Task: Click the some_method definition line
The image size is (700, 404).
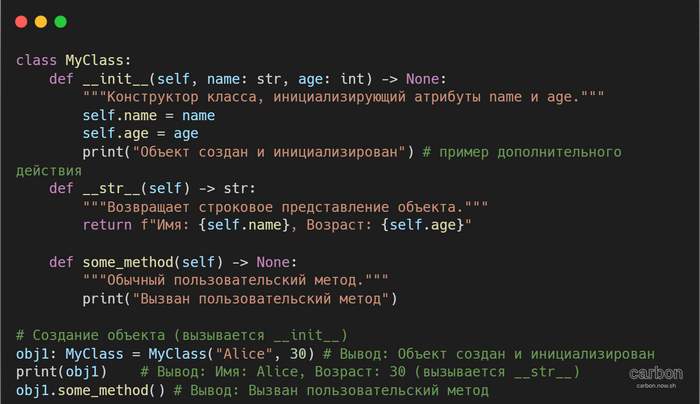Action: tap(160, 262)
